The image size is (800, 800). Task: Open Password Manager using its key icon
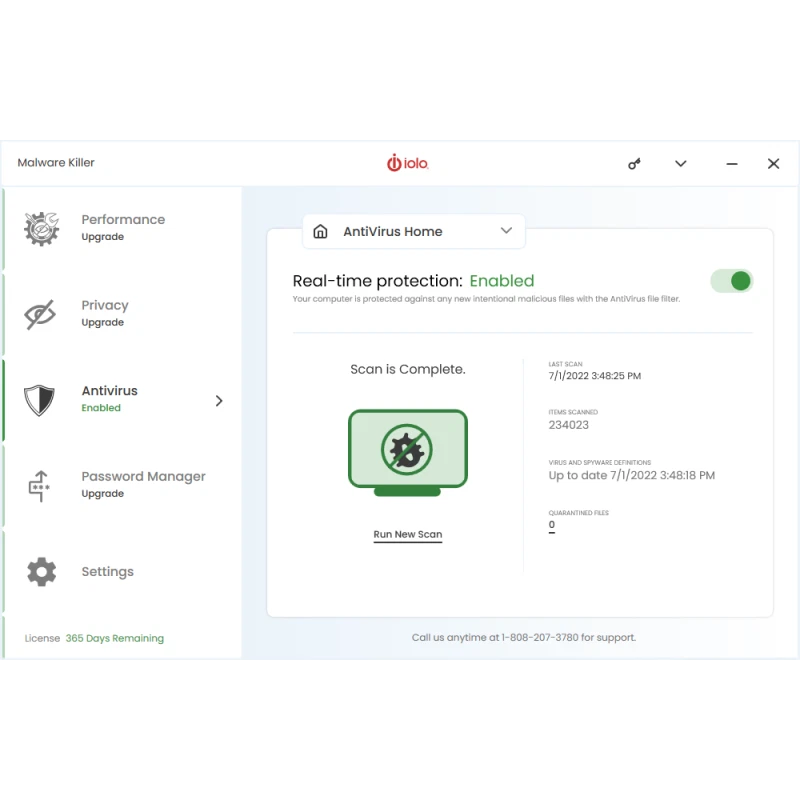click(x=40, y=484)
